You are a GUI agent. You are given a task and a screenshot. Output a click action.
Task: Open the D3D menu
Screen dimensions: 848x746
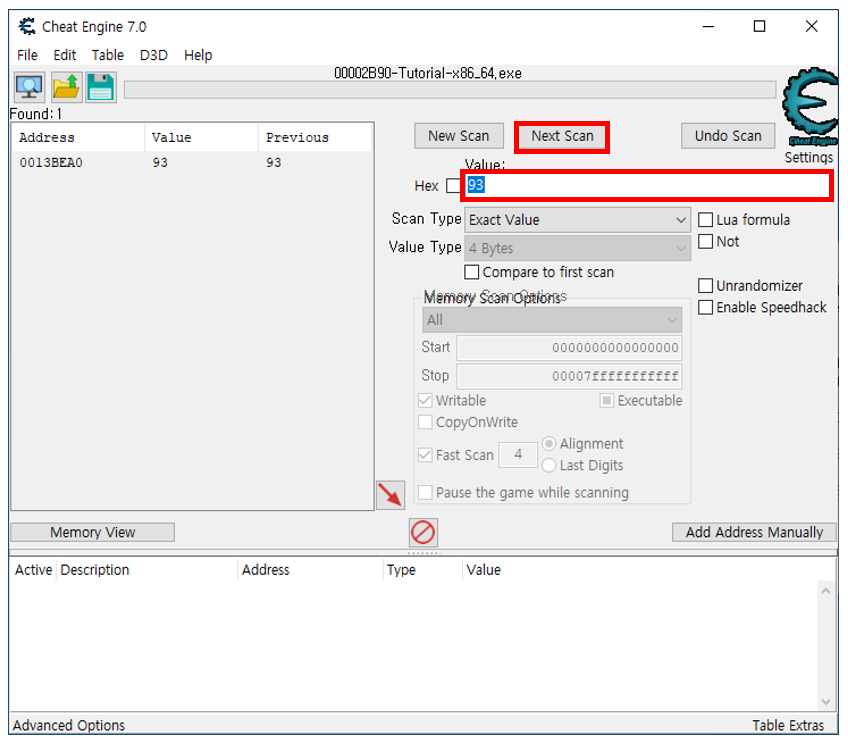pyautogui.click(x=154, y=55)
